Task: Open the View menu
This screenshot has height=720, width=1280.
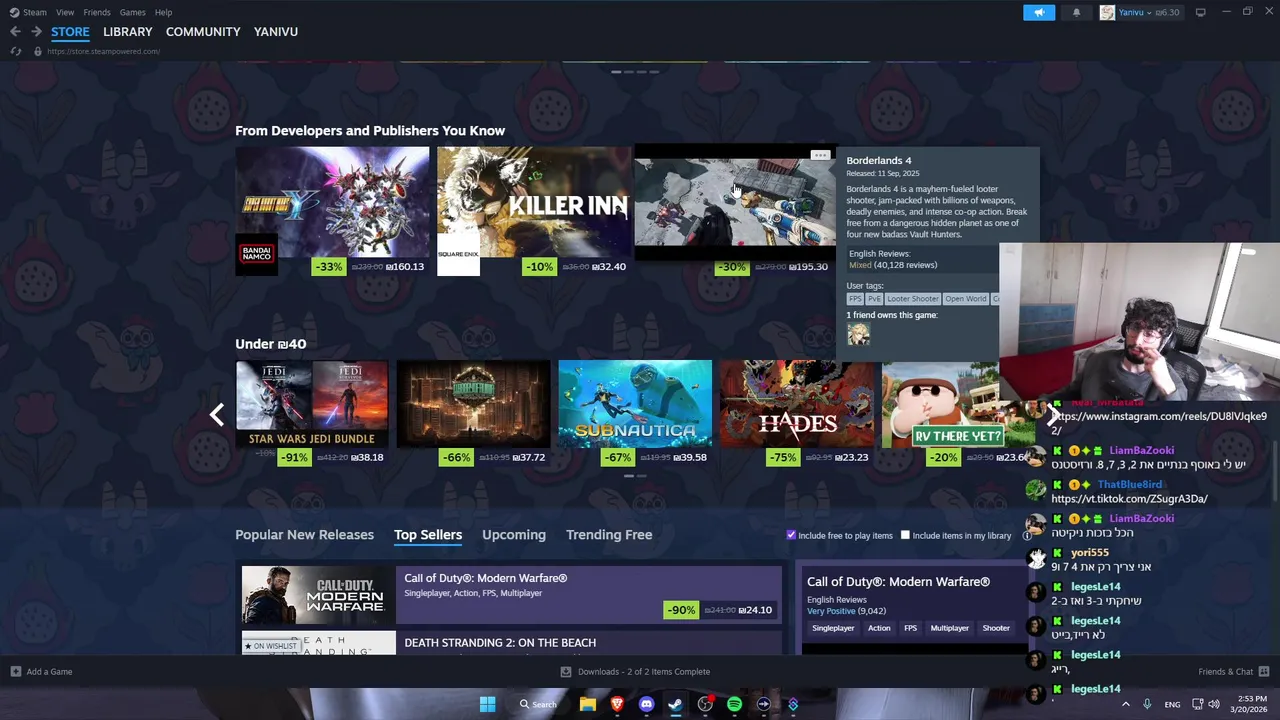Action: [65, 12]
